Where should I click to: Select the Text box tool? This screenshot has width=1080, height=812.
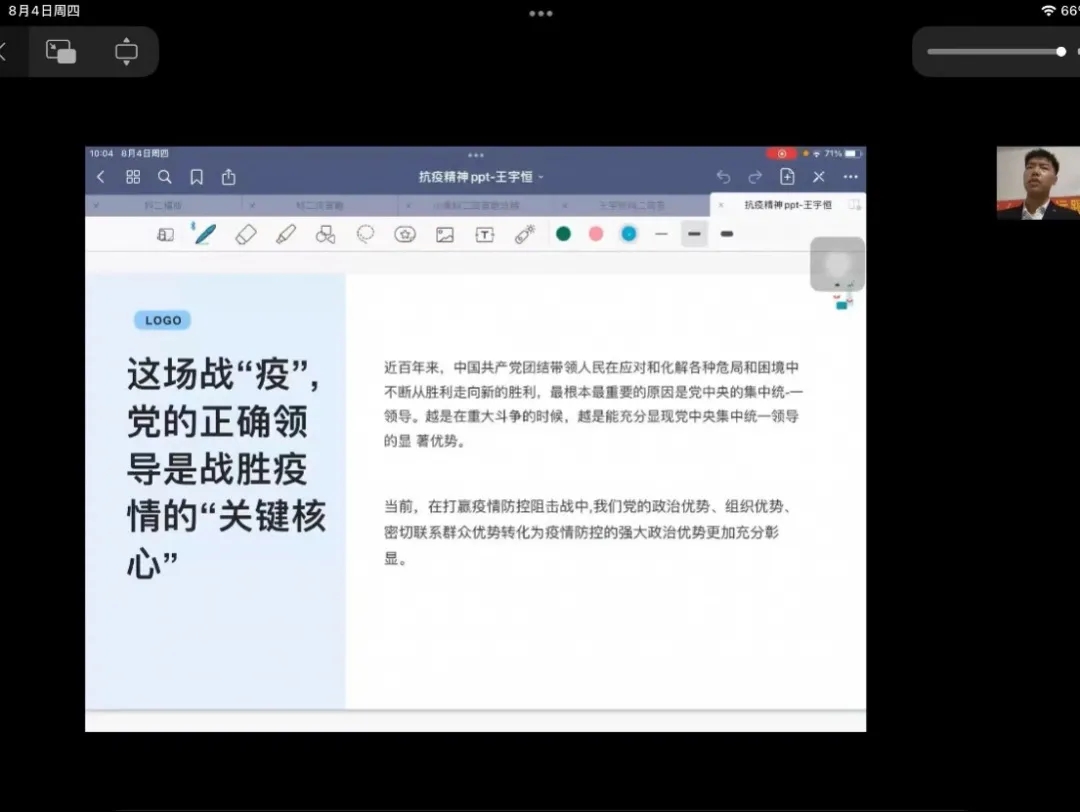(x=485, y=235)
